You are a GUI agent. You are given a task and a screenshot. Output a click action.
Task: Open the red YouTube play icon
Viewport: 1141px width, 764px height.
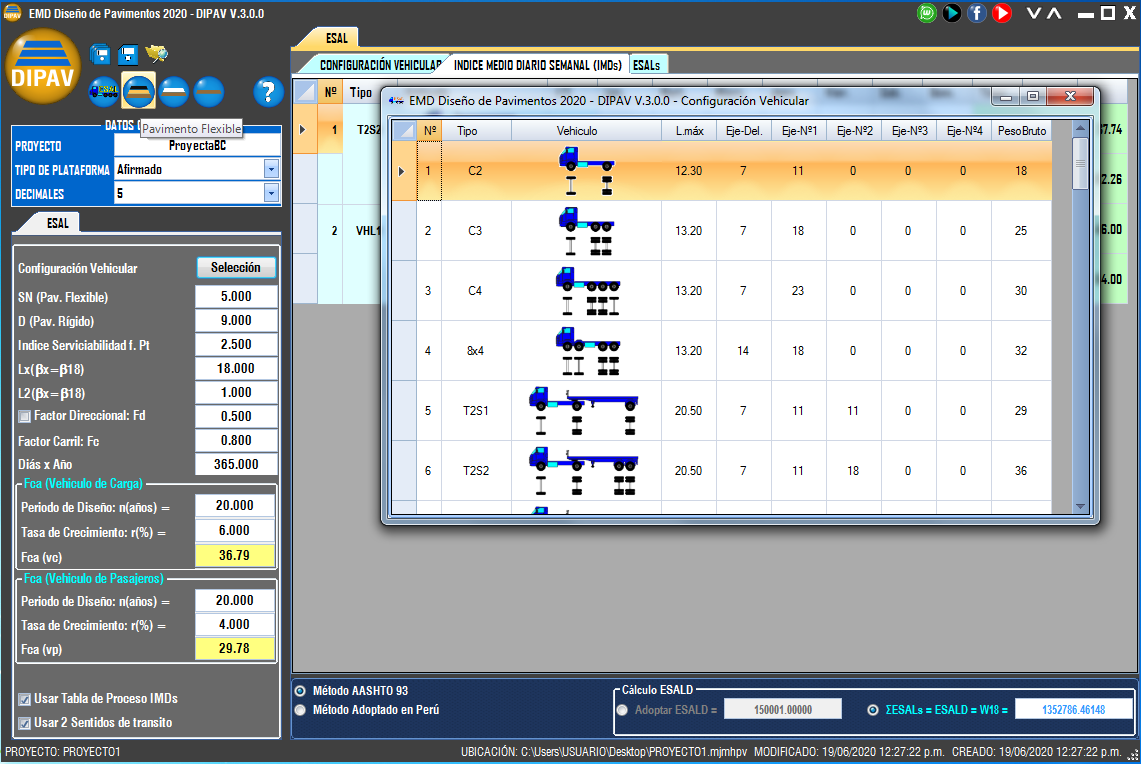[x=1001, y=13]
